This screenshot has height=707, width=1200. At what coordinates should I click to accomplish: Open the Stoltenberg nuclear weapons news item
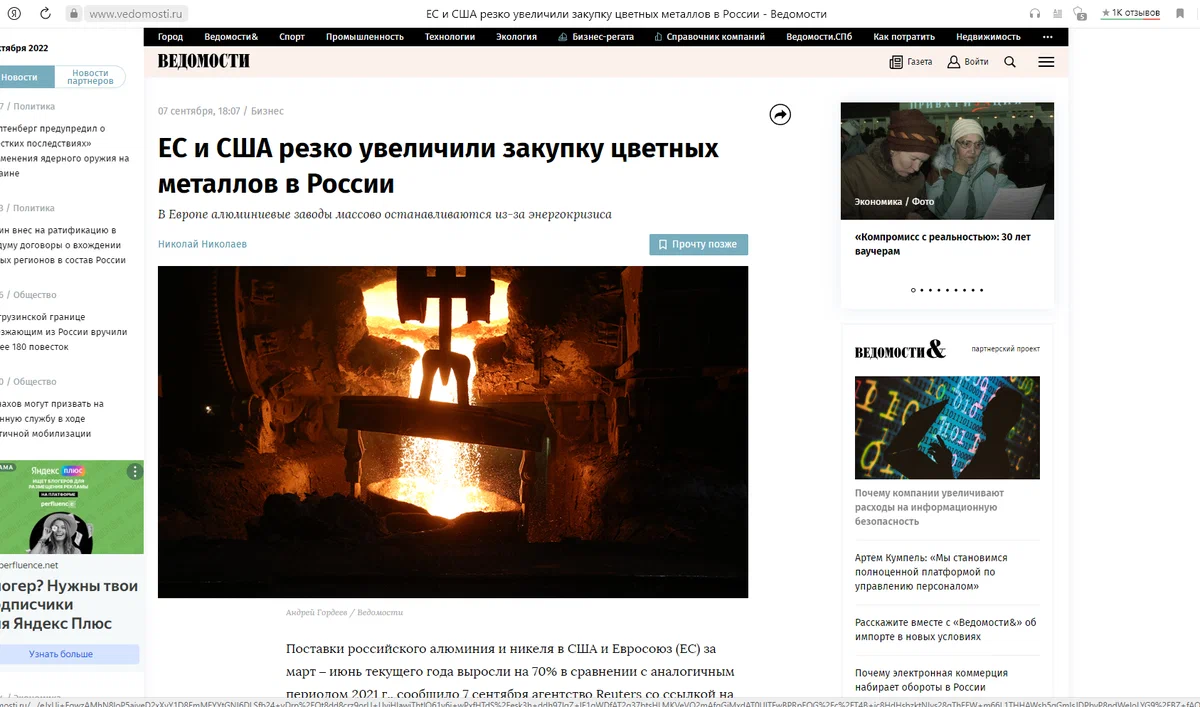click(x=65, y=150)
